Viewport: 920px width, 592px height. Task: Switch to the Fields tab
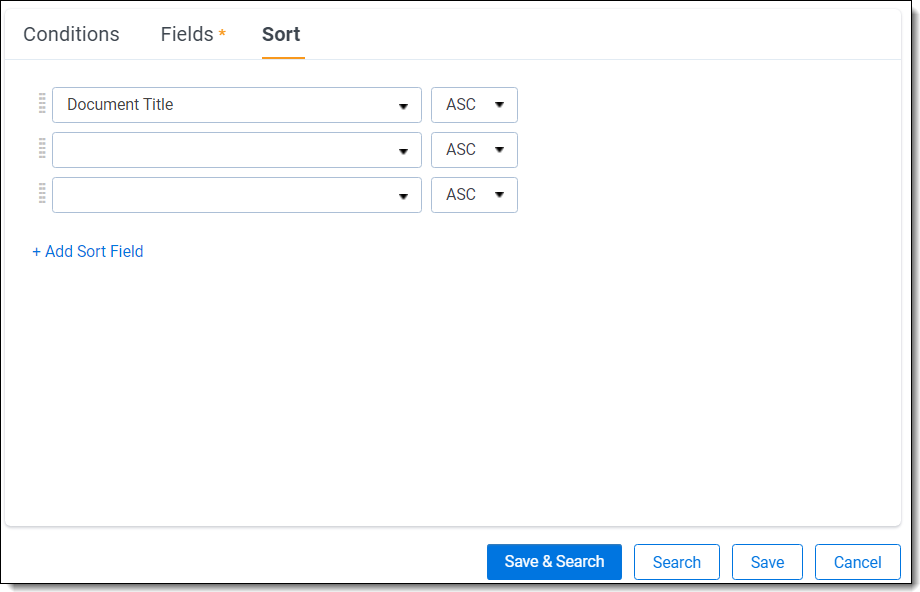(187, 34)
